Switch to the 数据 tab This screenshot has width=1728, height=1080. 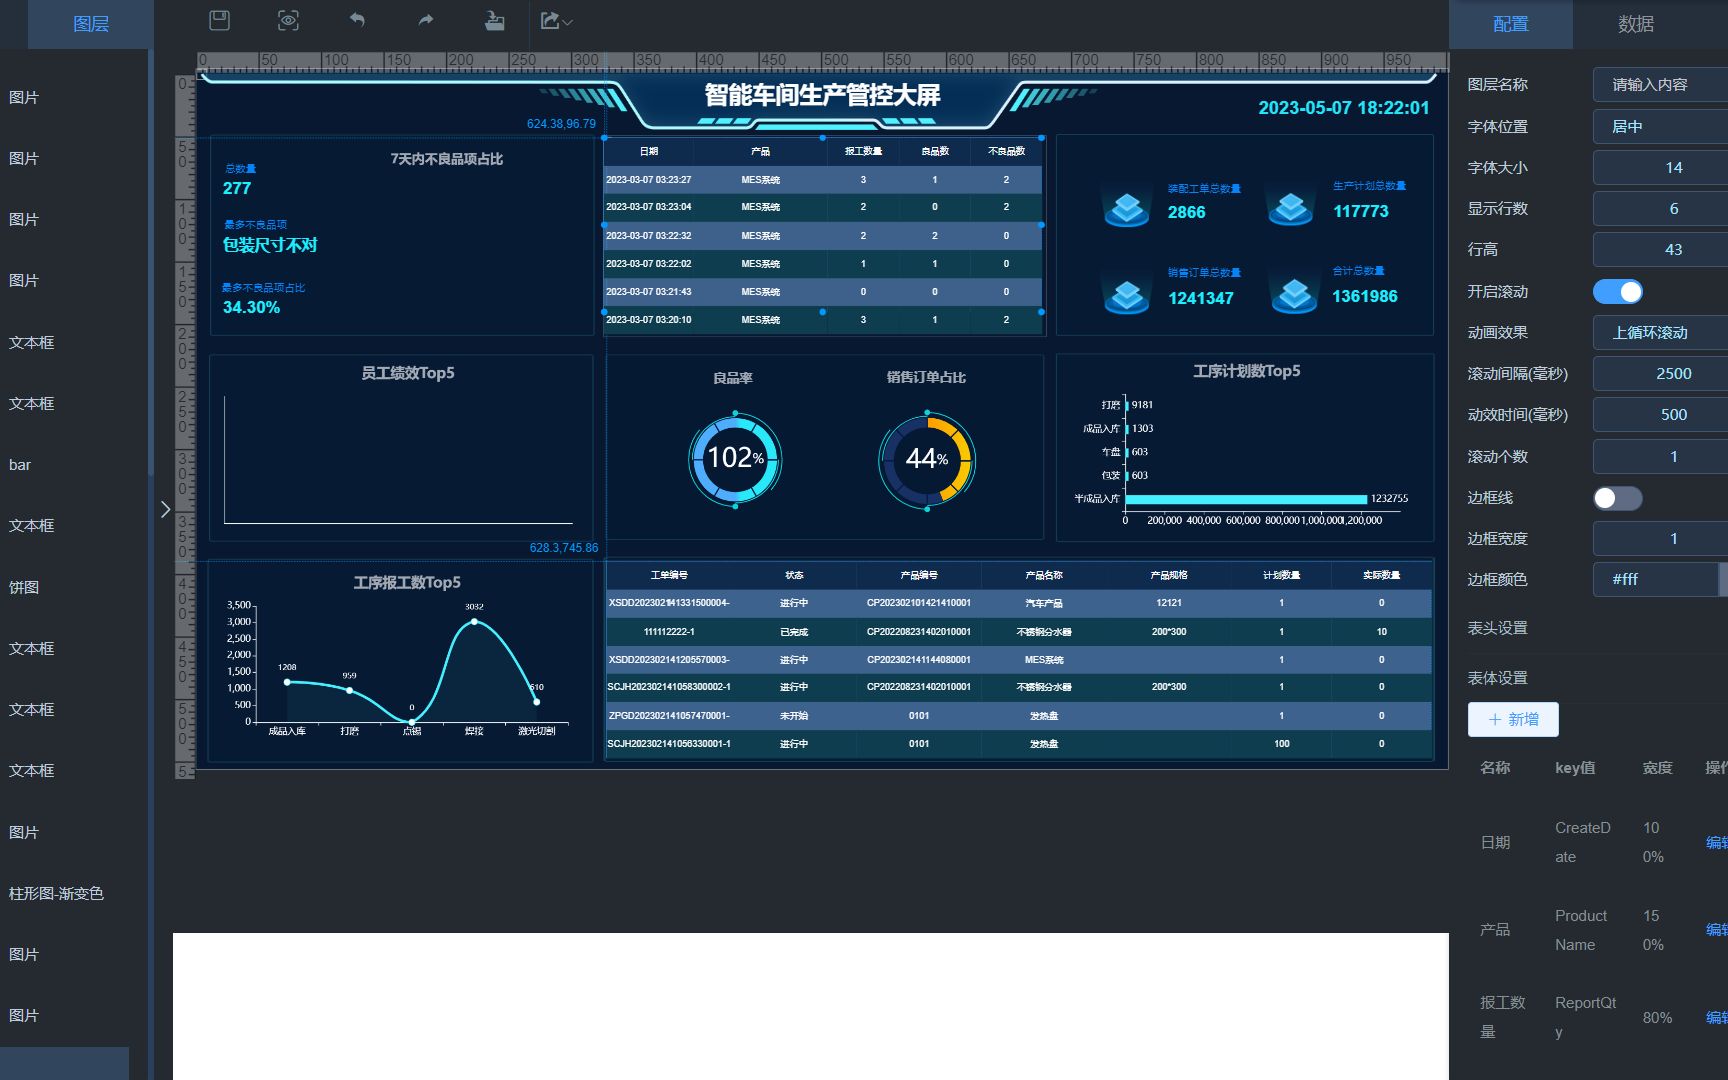coord(1636,24)
